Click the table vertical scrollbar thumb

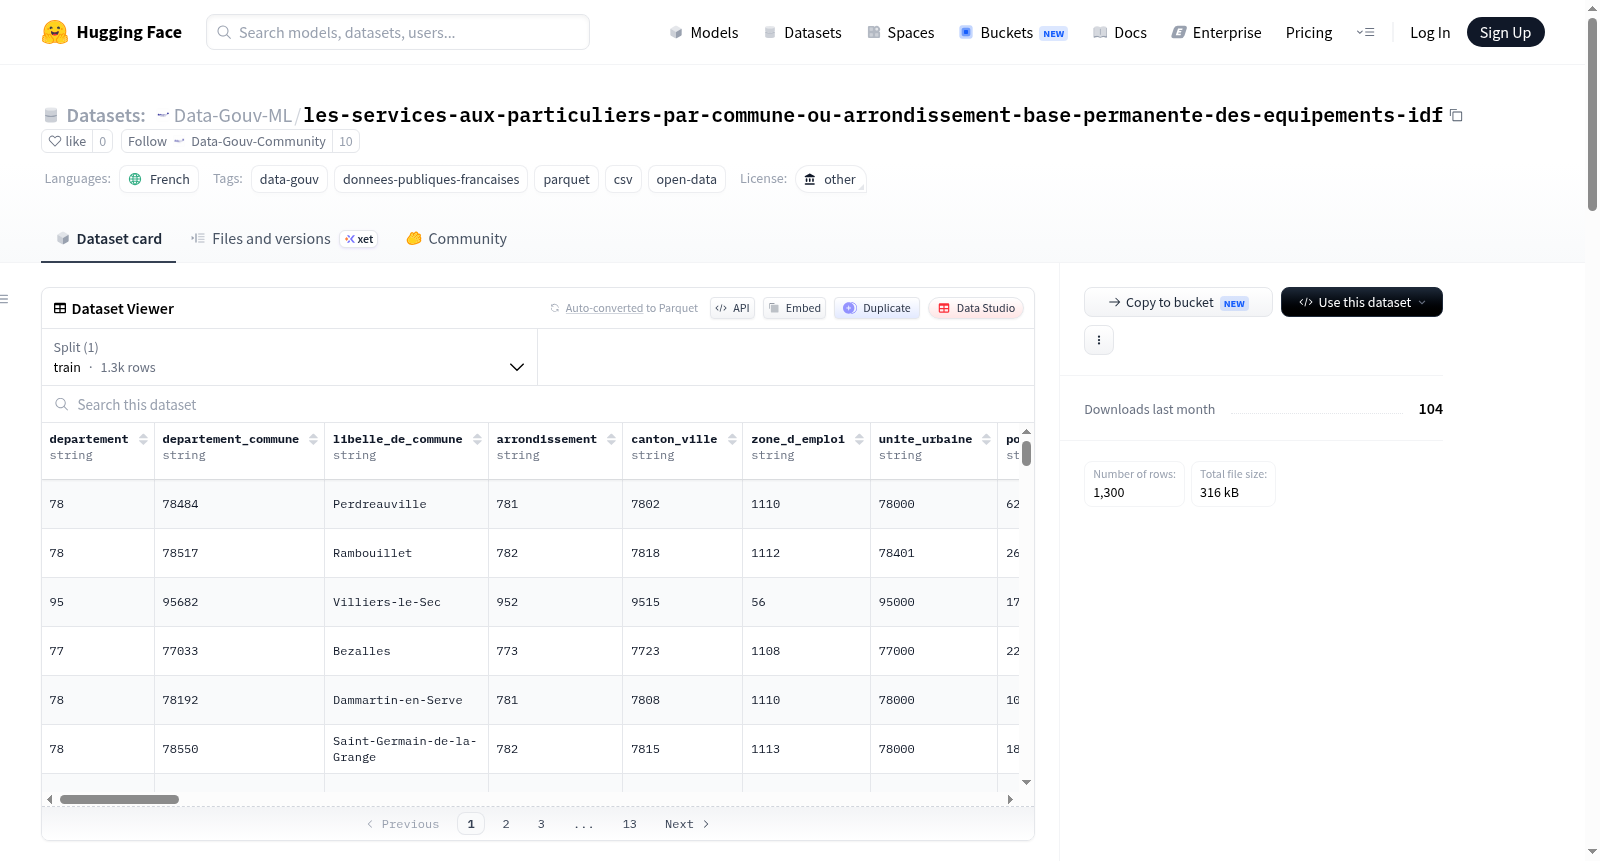click(1026, 453)
